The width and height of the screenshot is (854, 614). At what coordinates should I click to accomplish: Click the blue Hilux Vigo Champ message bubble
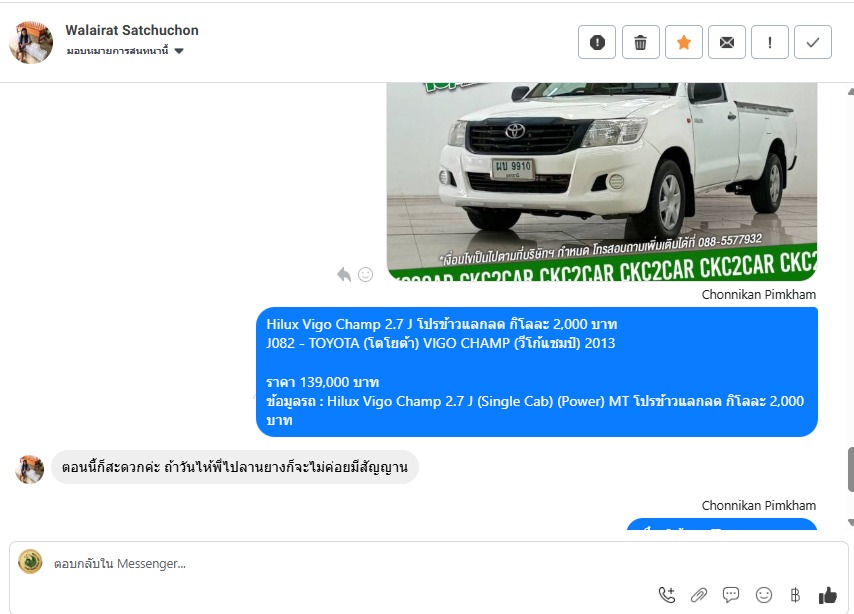click(536, 372)
